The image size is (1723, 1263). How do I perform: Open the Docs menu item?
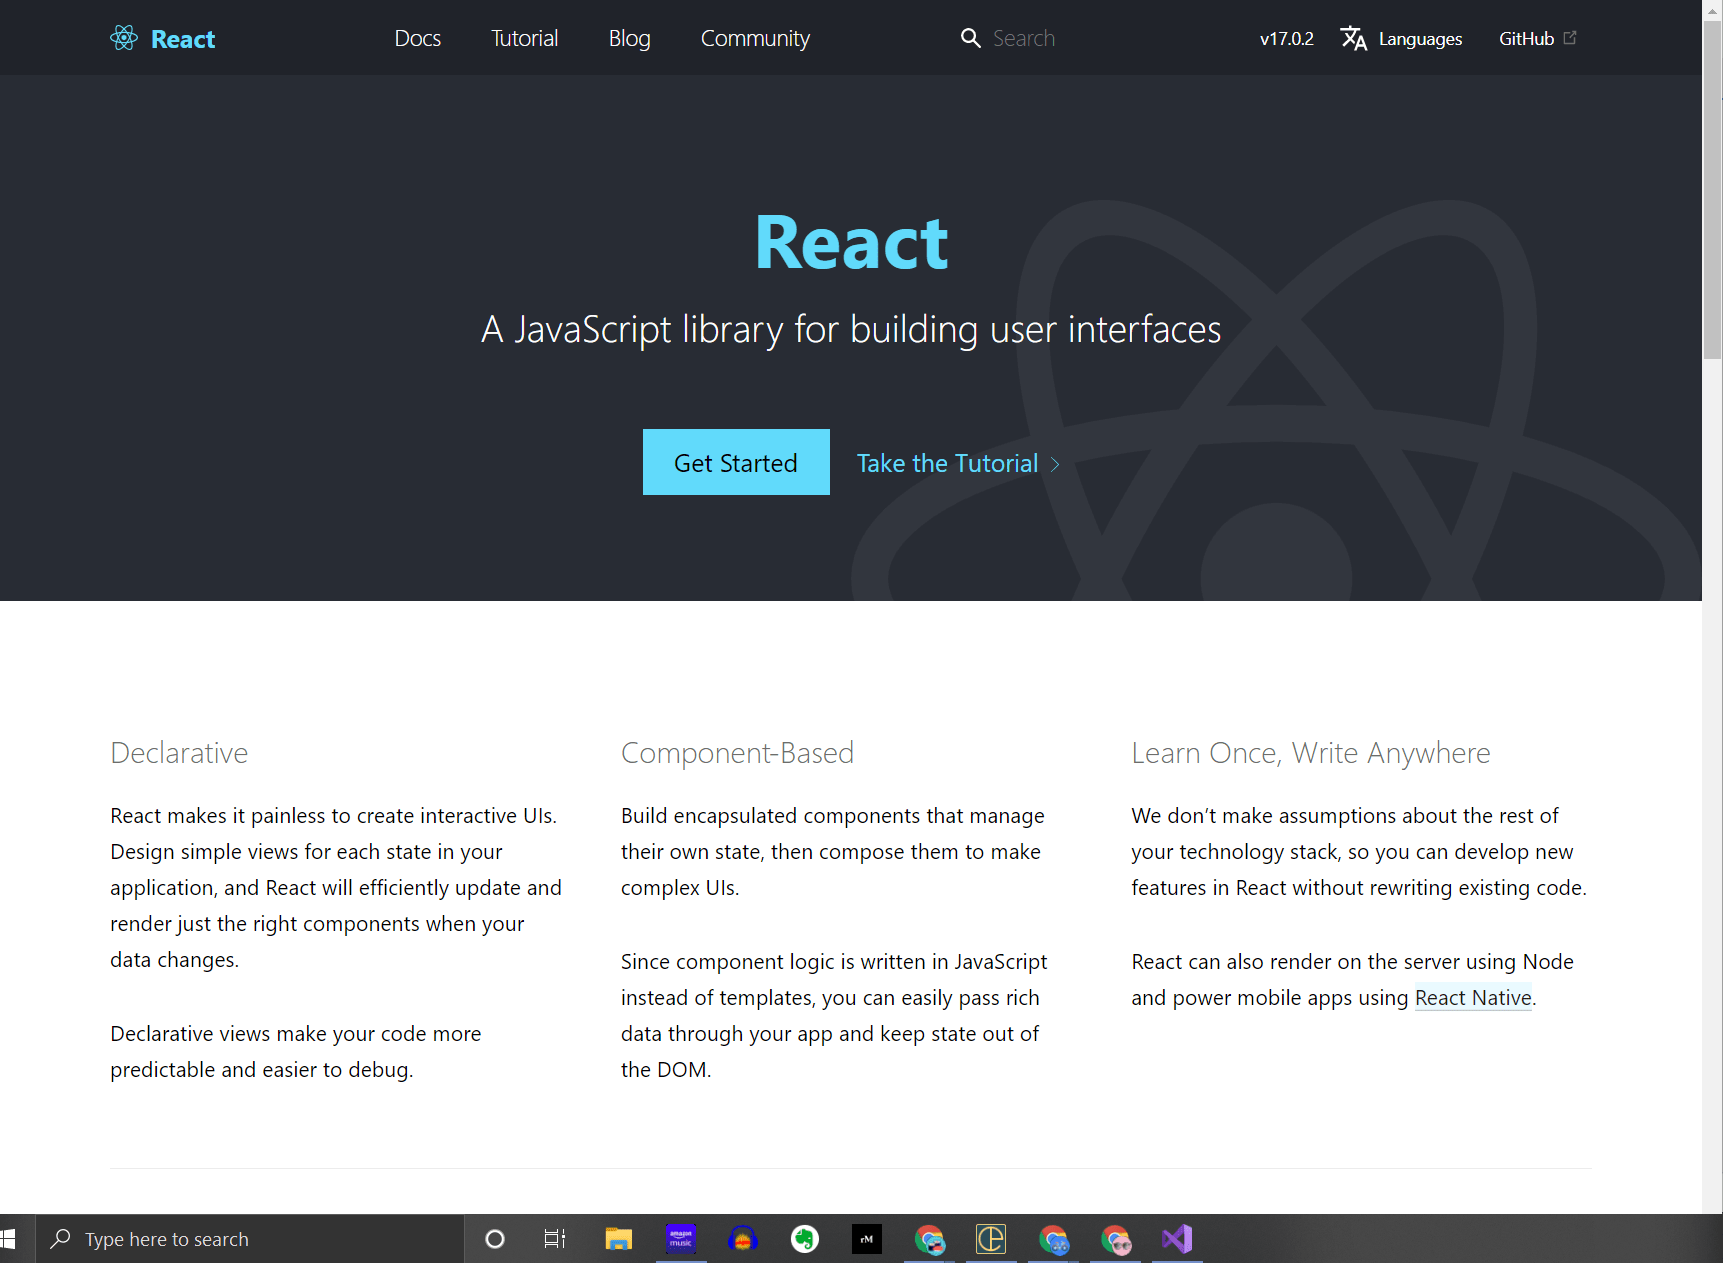[418, 38]
